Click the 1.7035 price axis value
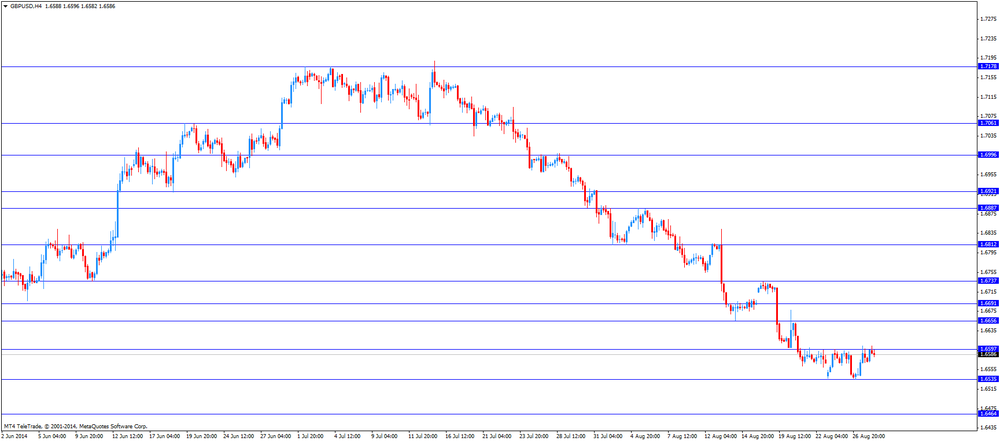 [987, 136]
